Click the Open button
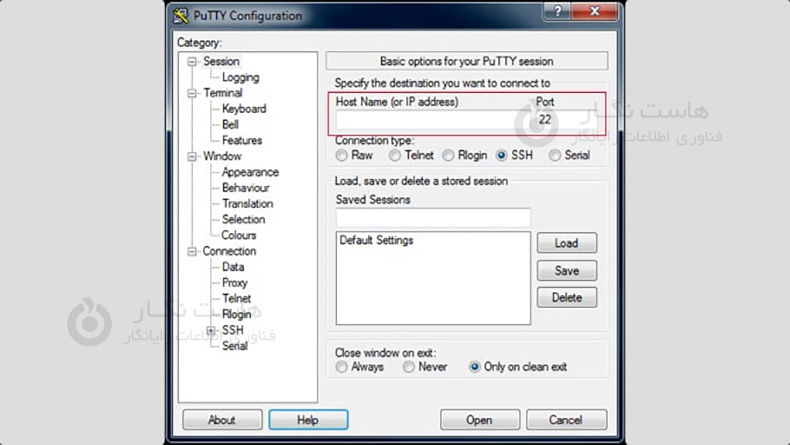Image resolution: width=790 pixels, height=445 pixels. click(x=479, y=420)
